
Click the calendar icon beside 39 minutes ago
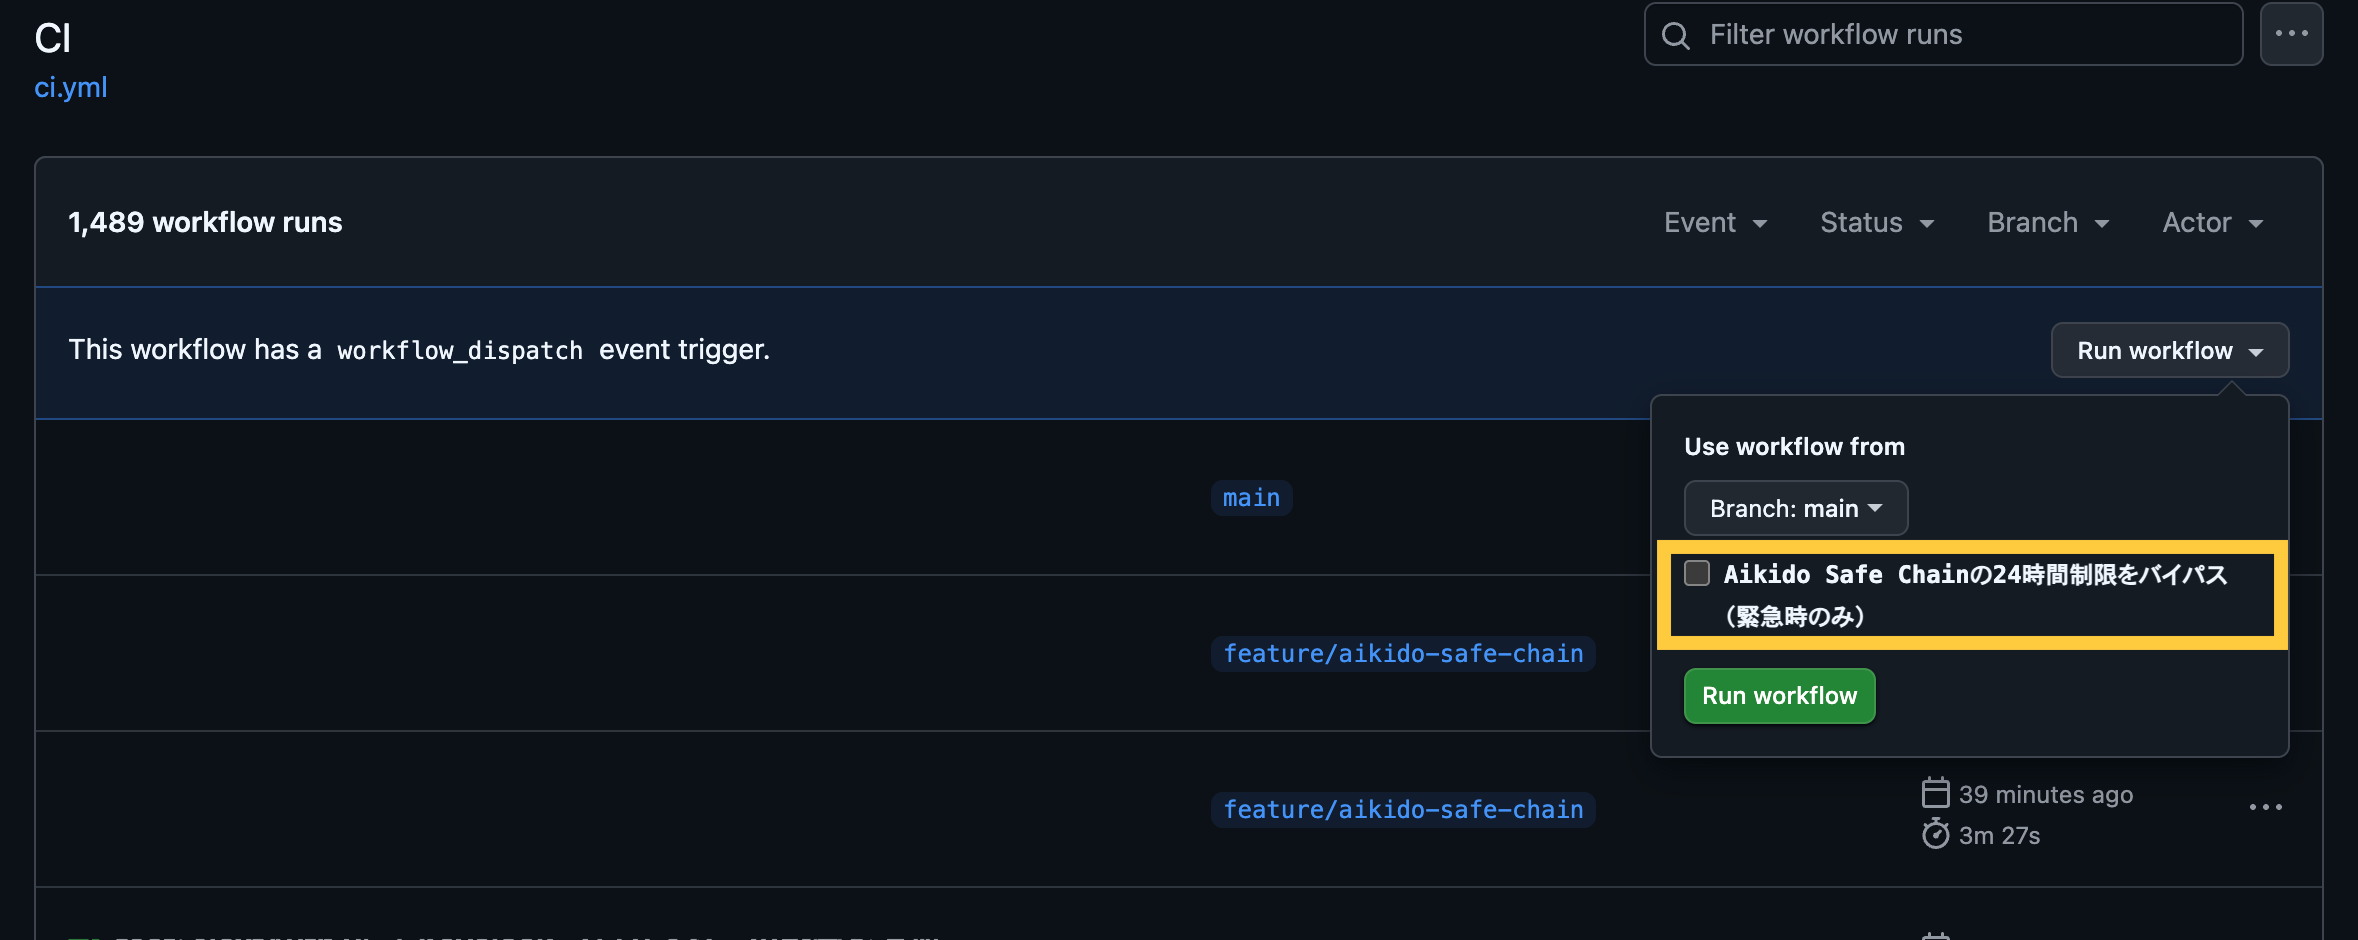(x=1935, y=793)
